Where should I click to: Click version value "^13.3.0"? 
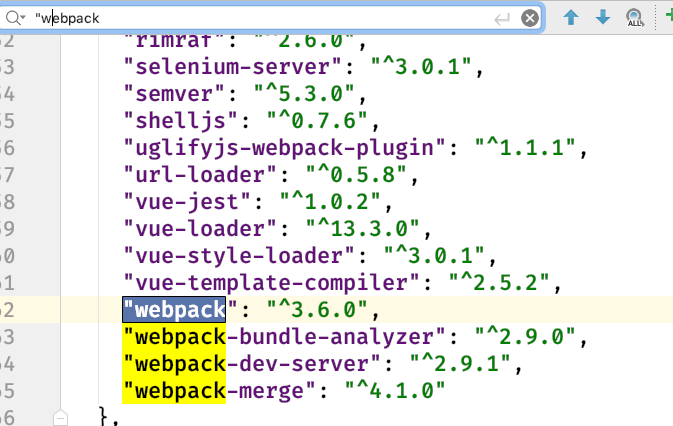(x=363, y=229)
